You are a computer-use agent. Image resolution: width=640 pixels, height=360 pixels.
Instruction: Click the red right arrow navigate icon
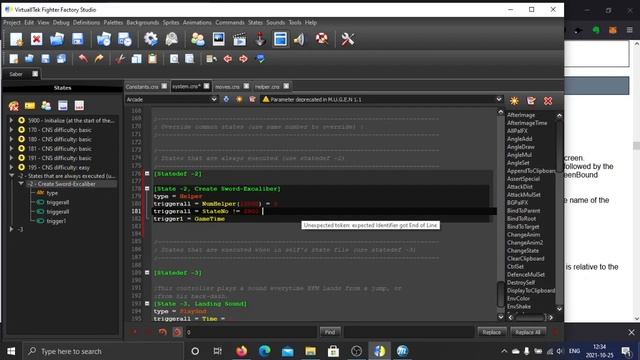click(243, 59)
